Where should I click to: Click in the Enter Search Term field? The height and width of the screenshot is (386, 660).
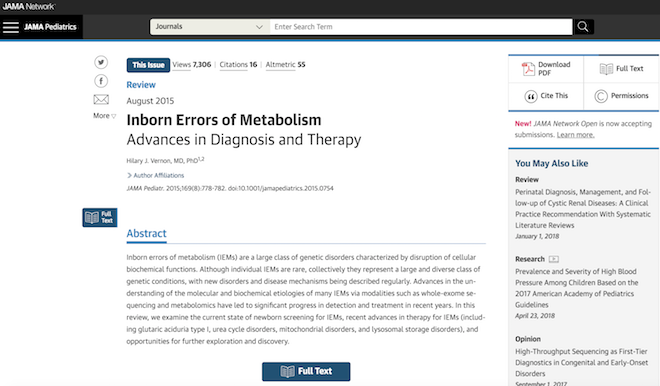(421, 27)
